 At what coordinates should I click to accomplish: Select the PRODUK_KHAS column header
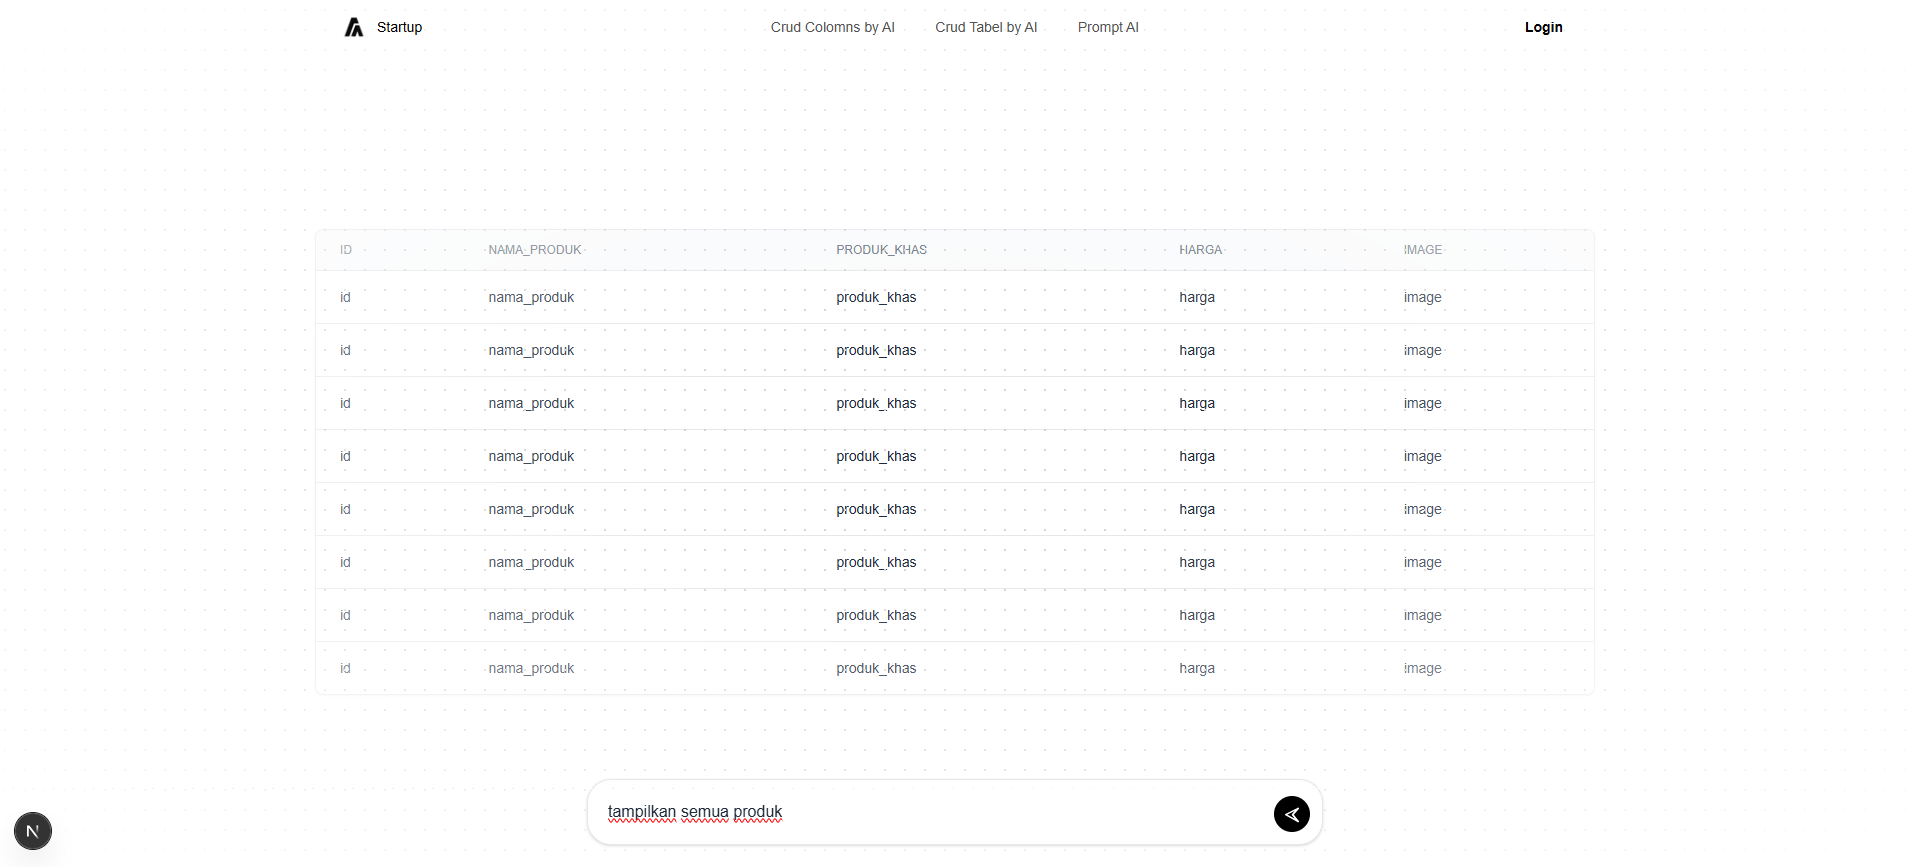[x=881, y=250]
